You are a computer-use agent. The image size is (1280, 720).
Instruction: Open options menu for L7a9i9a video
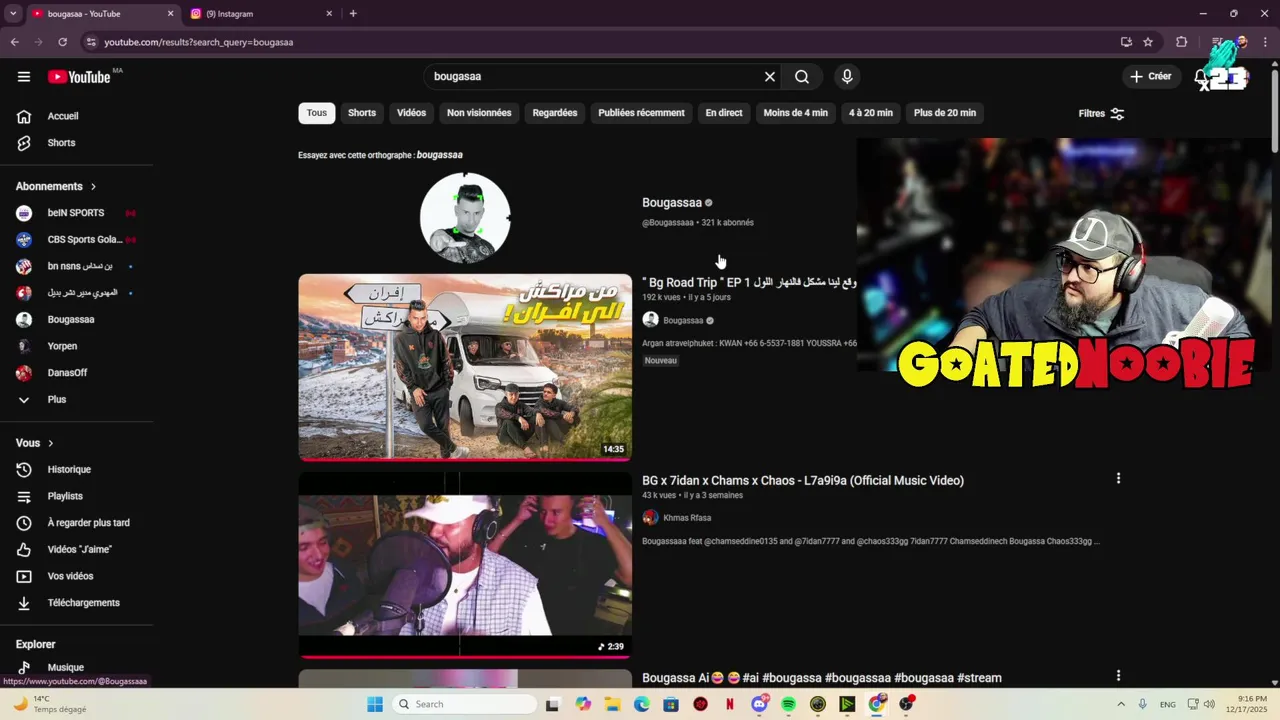pos(1118,479)
